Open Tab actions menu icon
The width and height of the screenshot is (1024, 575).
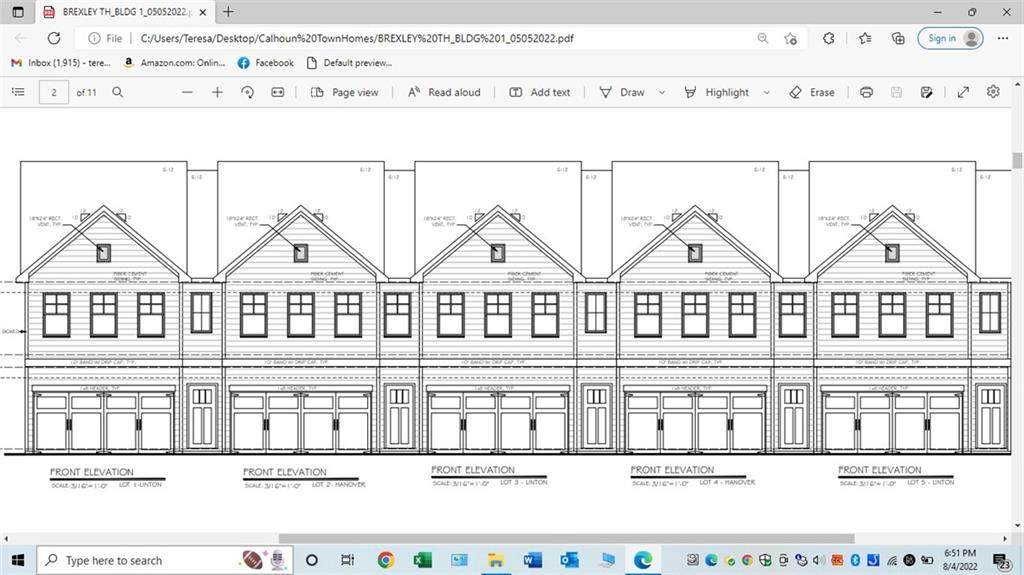tap(18, 12)
